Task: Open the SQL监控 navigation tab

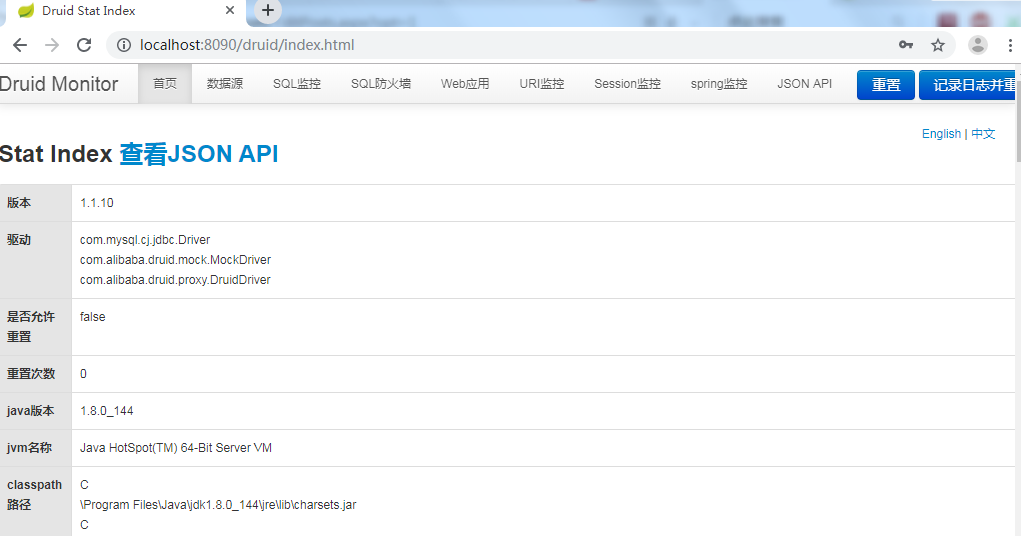Action: tap(297, 83)
